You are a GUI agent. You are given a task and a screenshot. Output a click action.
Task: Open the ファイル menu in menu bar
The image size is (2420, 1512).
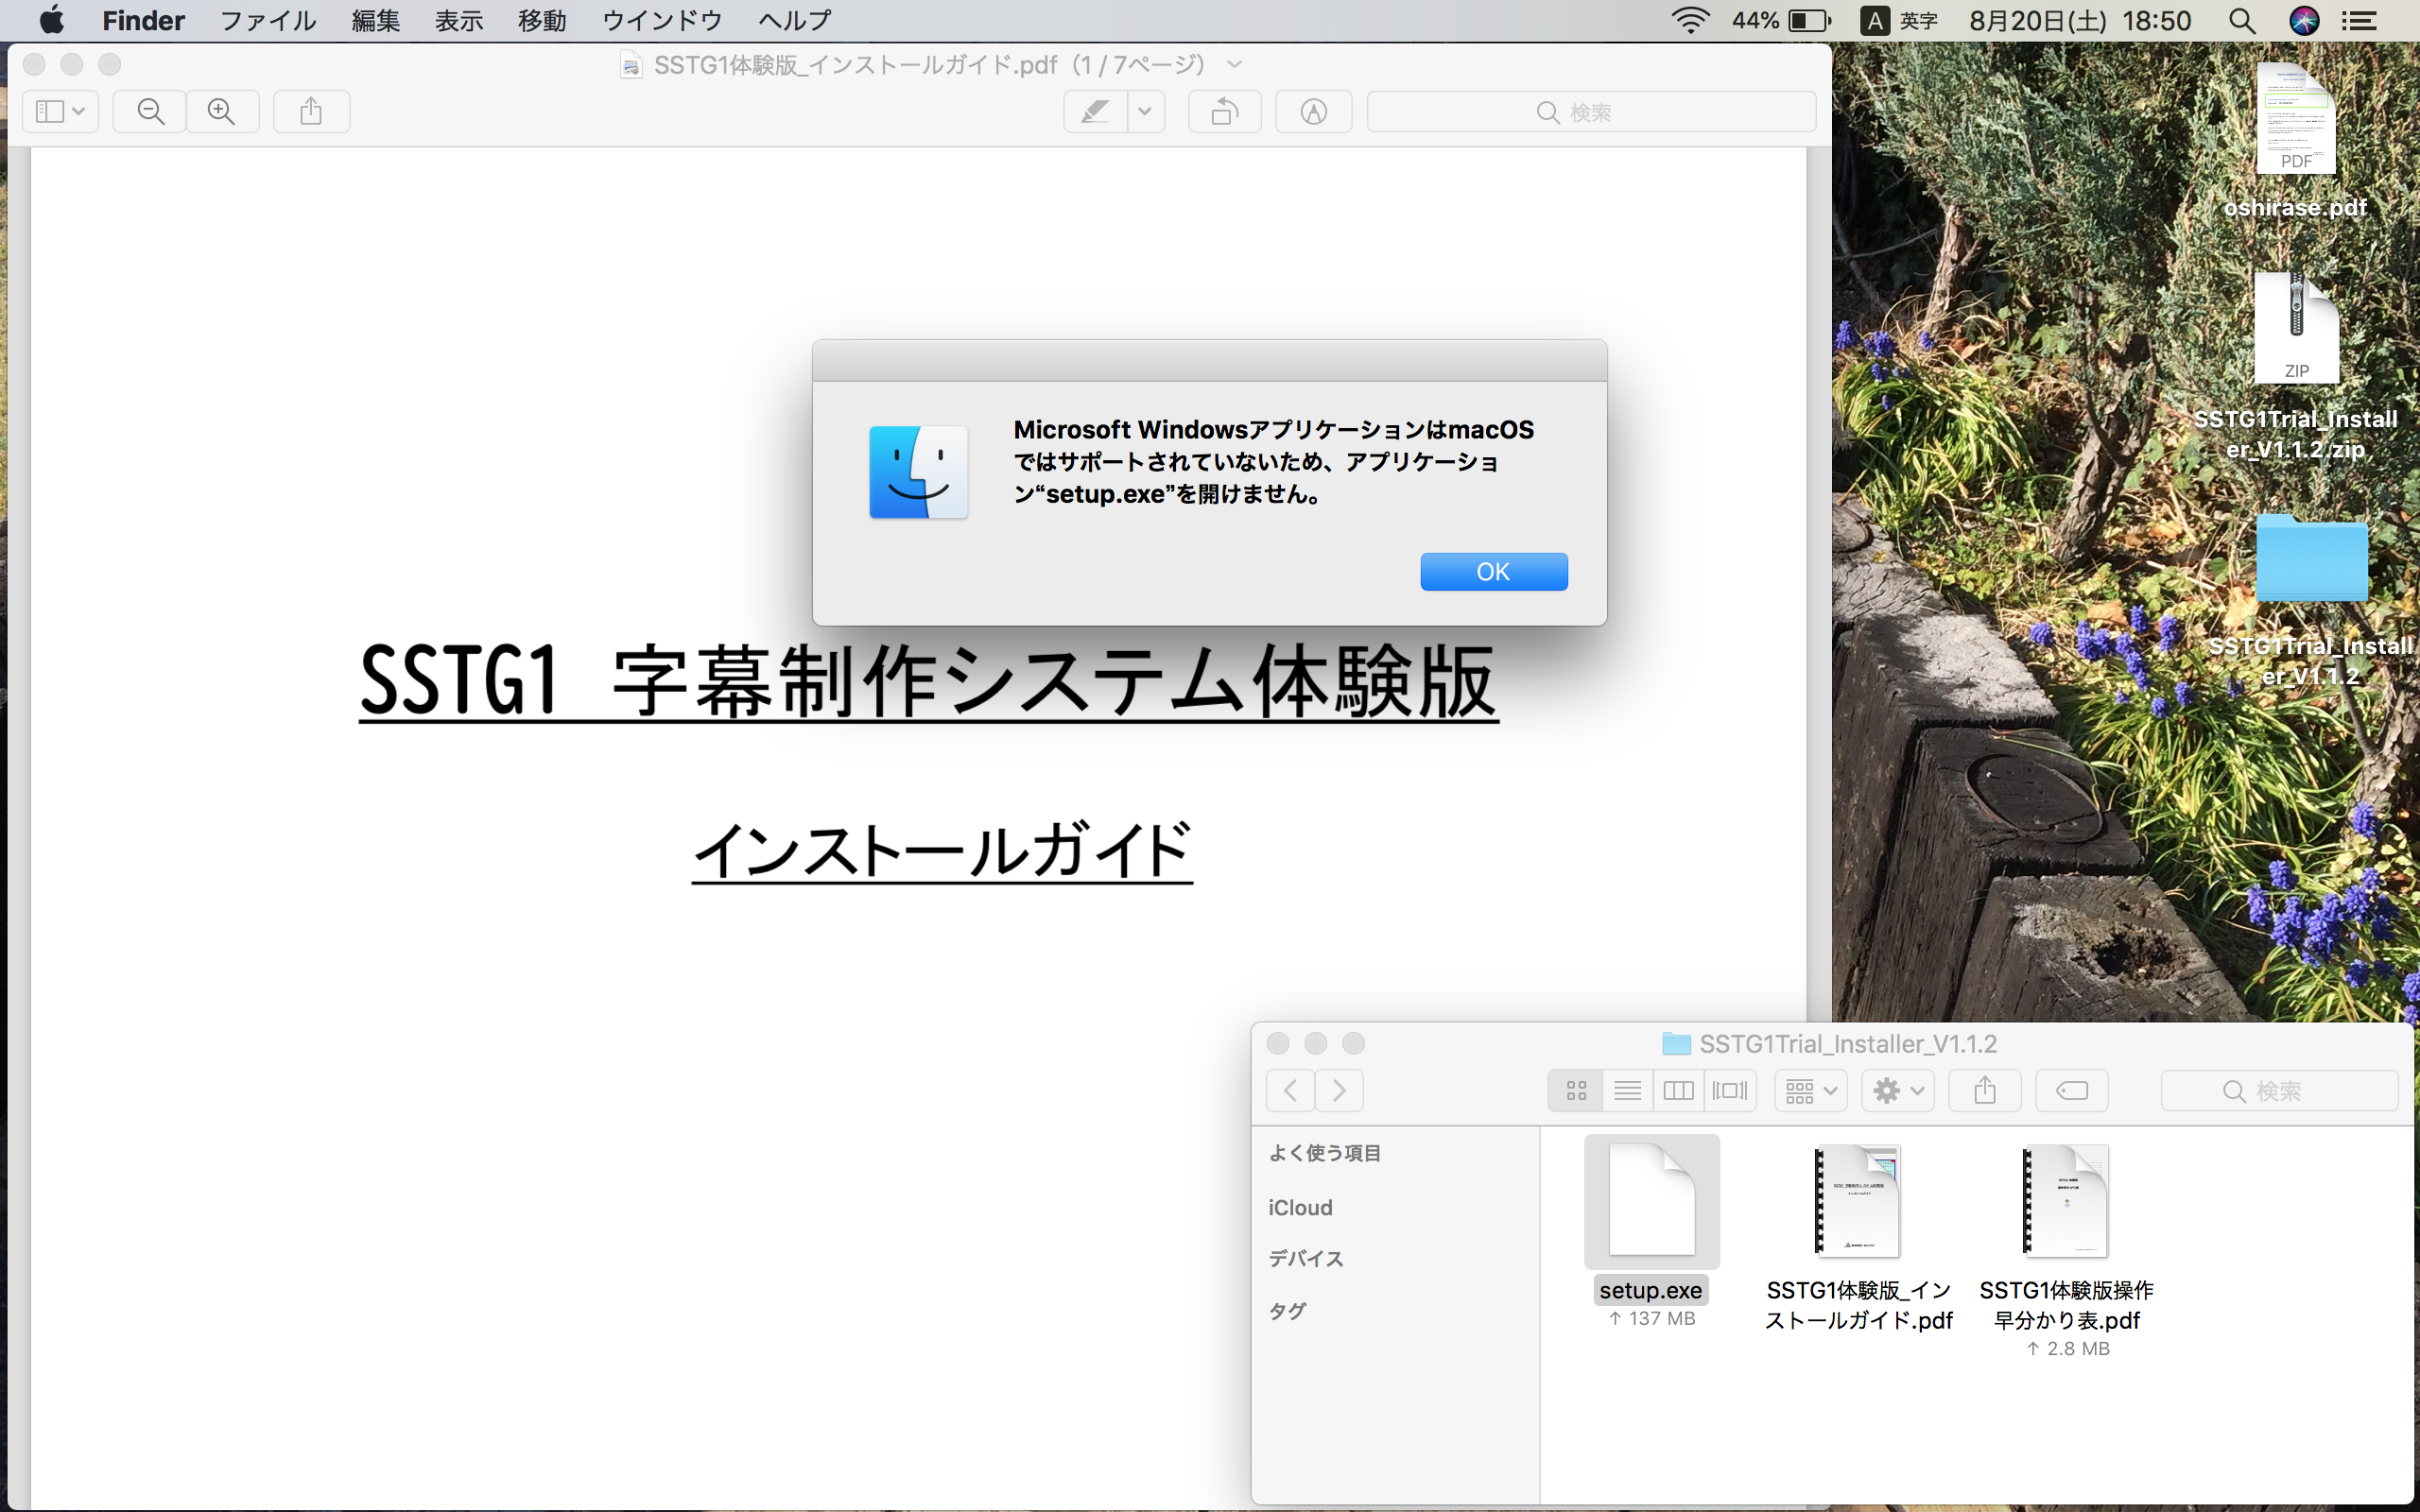267,20
